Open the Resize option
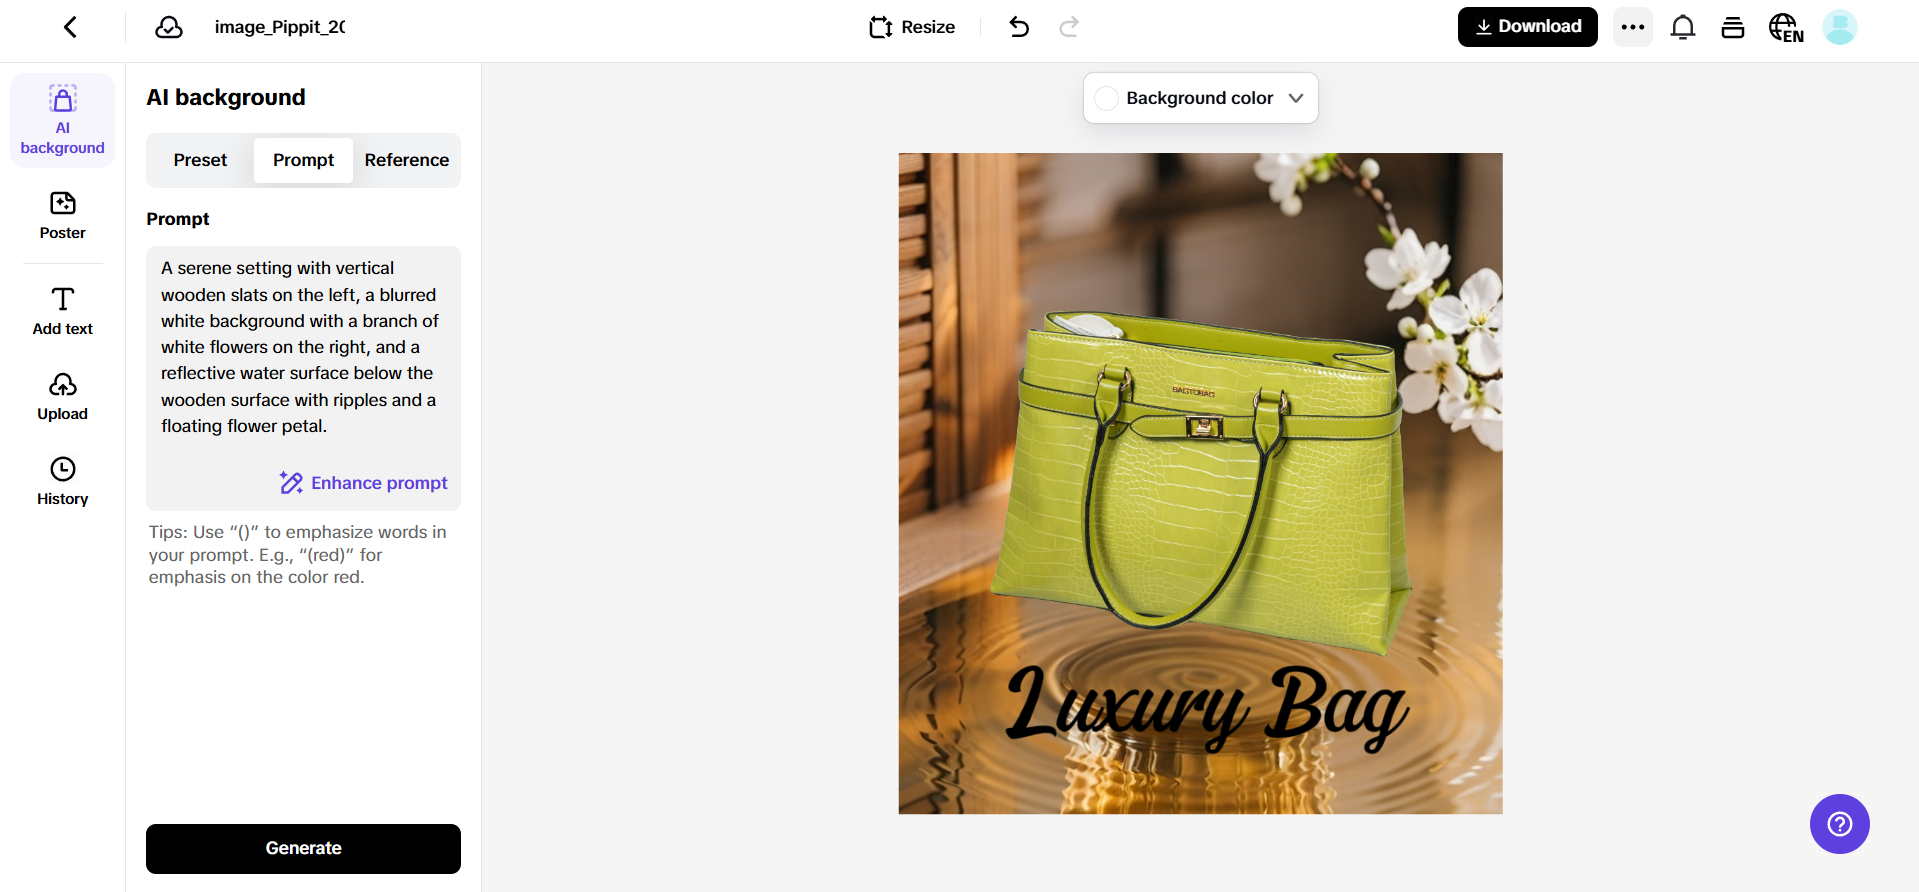This screenshot has width=1919, height=892. (x=912, y=27)
